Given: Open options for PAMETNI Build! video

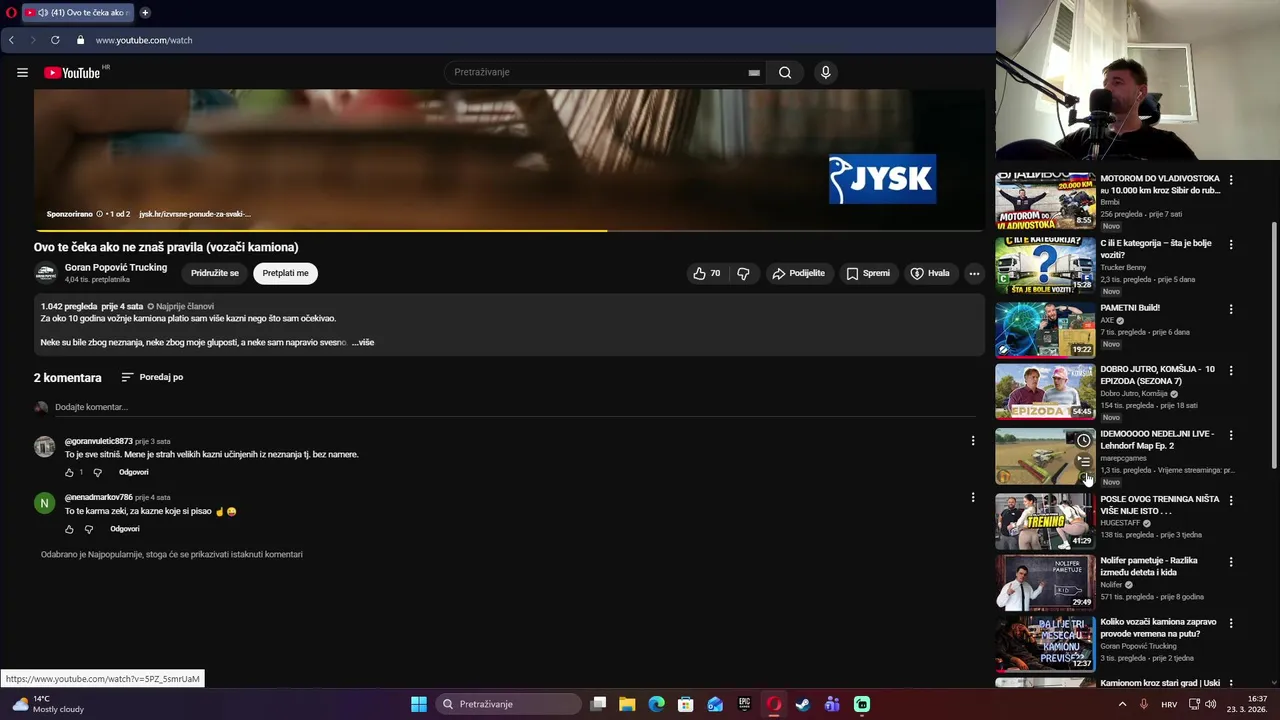Looking at the screenshot, I should pyautogui.click(x=1231, y=309).
